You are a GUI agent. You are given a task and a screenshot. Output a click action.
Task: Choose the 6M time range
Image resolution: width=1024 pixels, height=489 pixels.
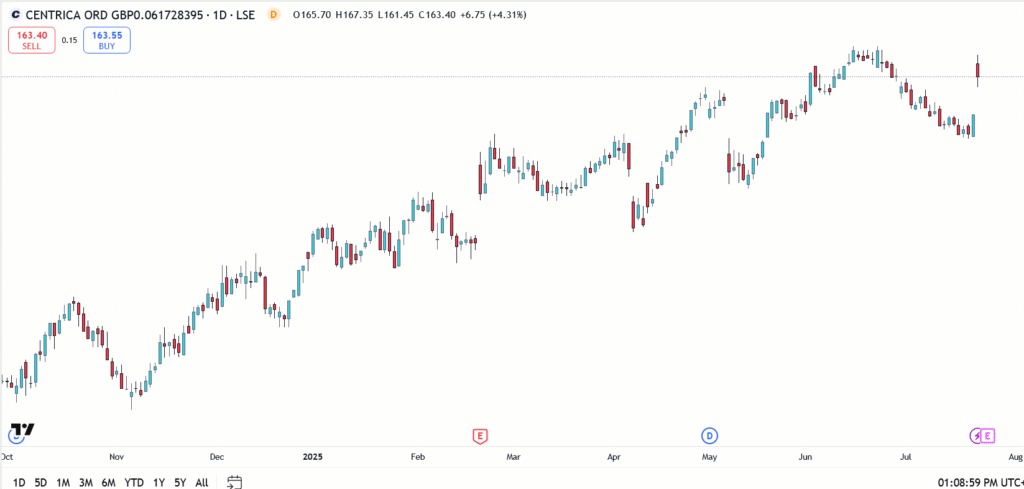click(108, 482)
